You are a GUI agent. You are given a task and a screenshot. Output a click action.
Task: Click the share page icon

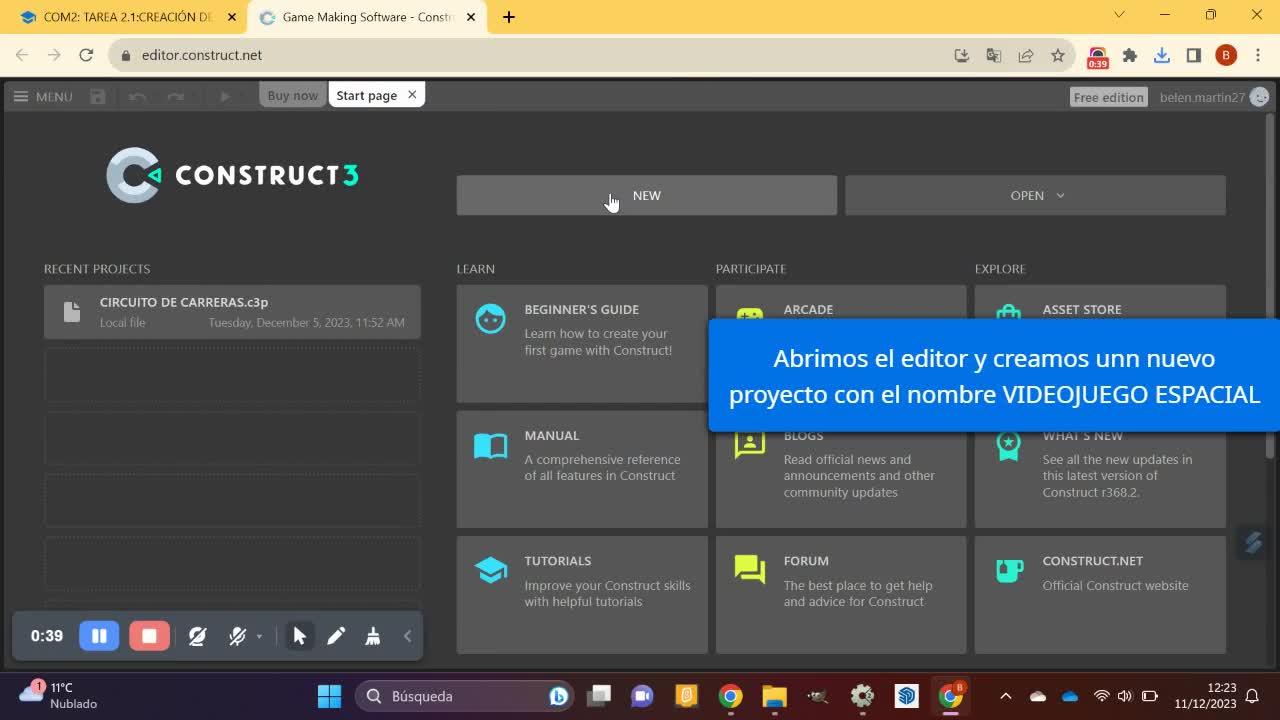click(x=1026, y=56)
